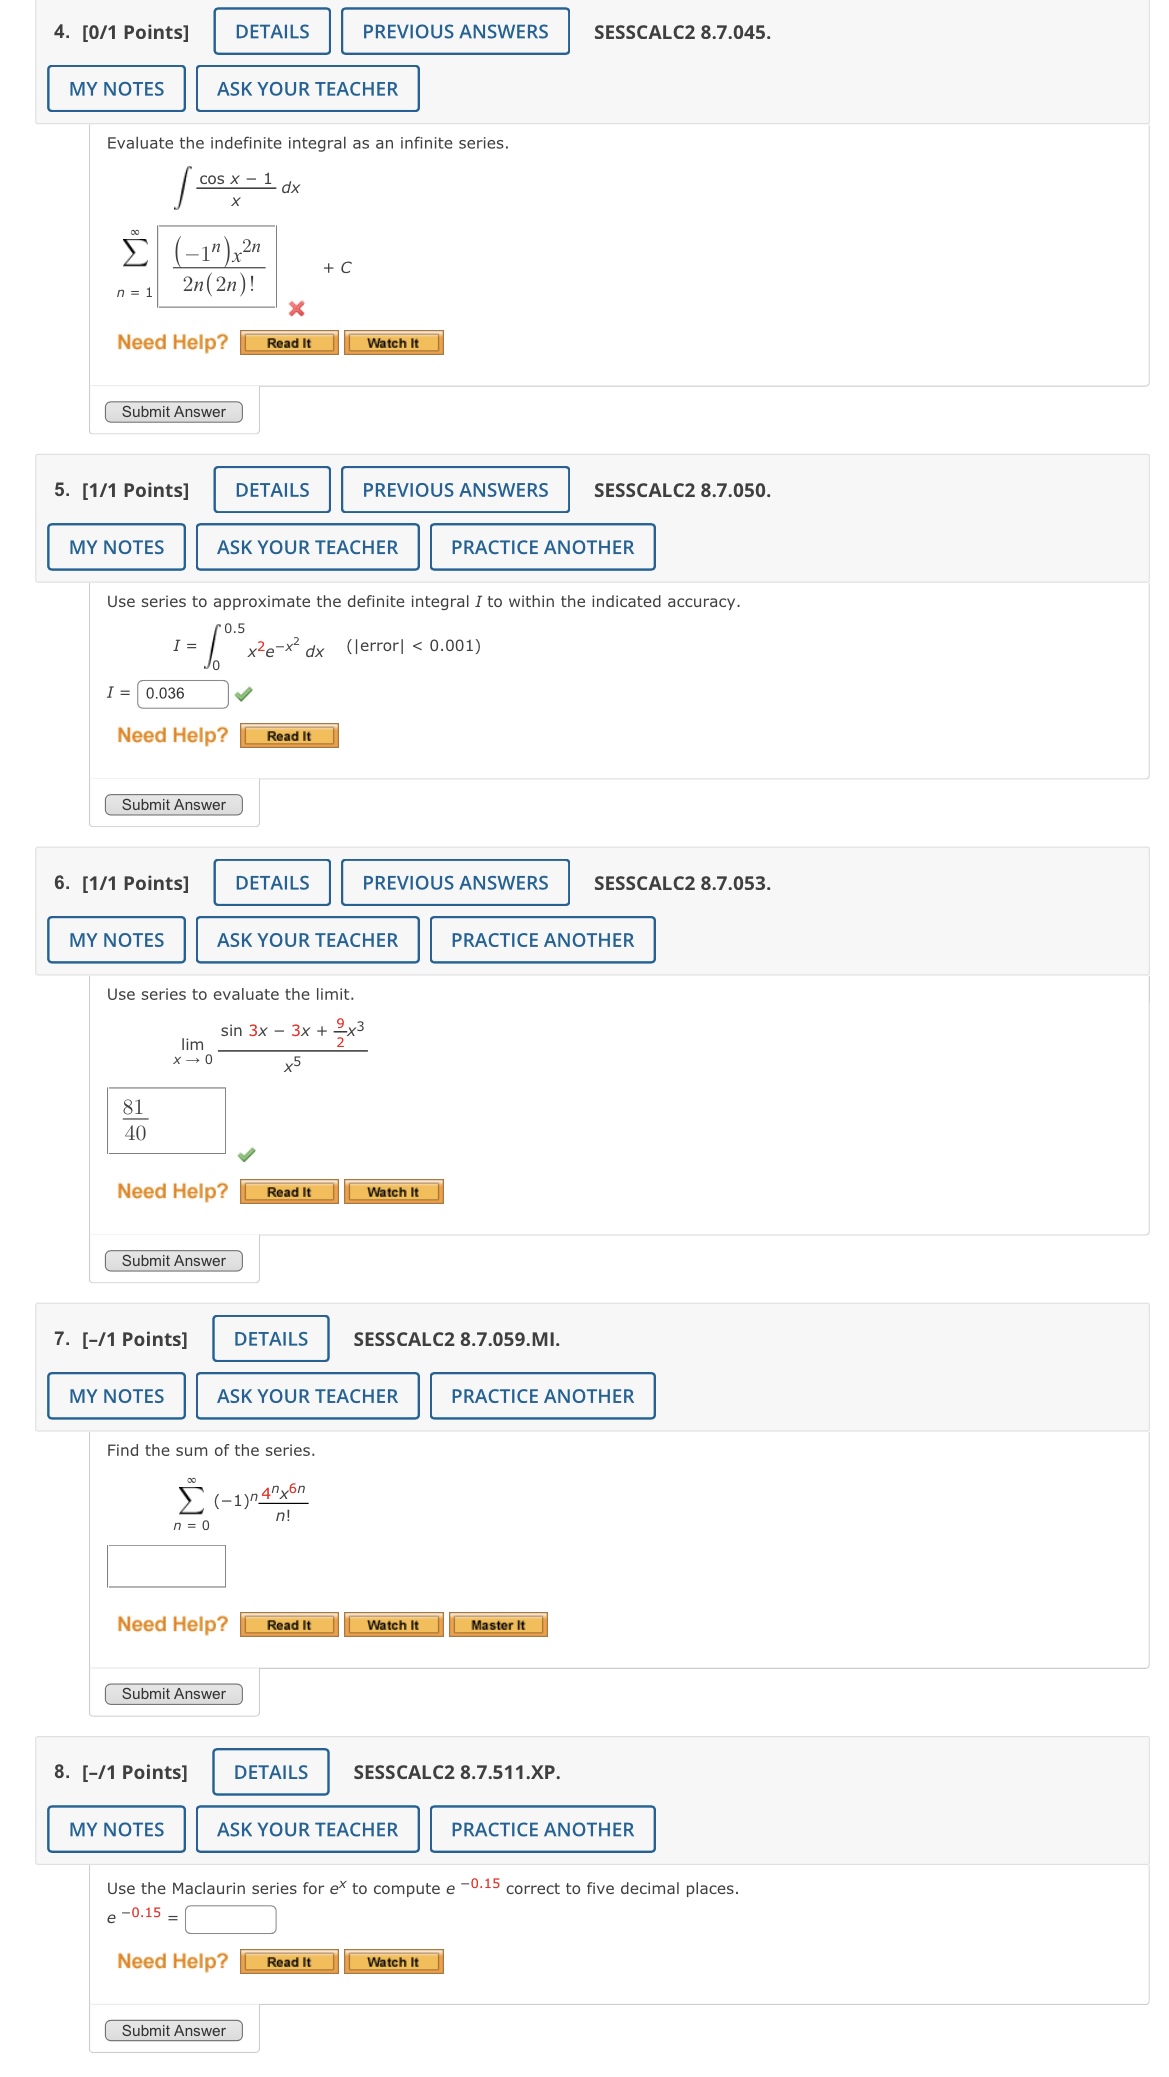Open Read It for the limit problem 6
Viewport: 1169px width, 2077px height.
[289, 1192]
